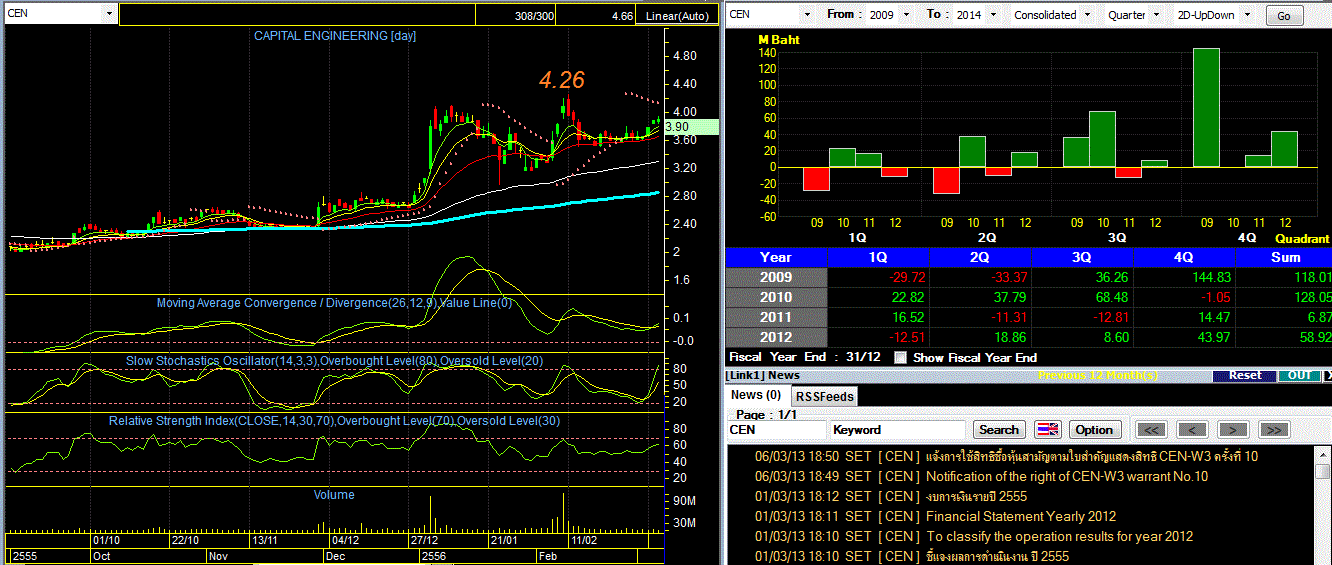Click the Search button in news
1332x565 pixels.
point(999,430)
